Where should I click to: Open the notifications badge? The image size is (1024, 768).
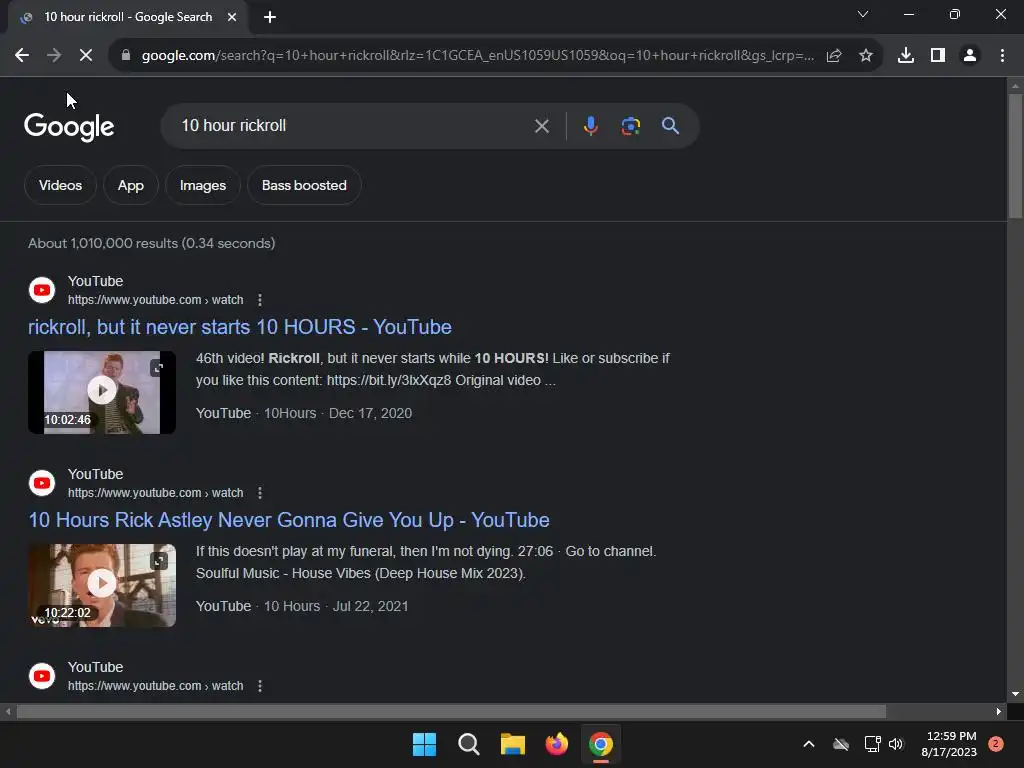[x=996, y=744]
